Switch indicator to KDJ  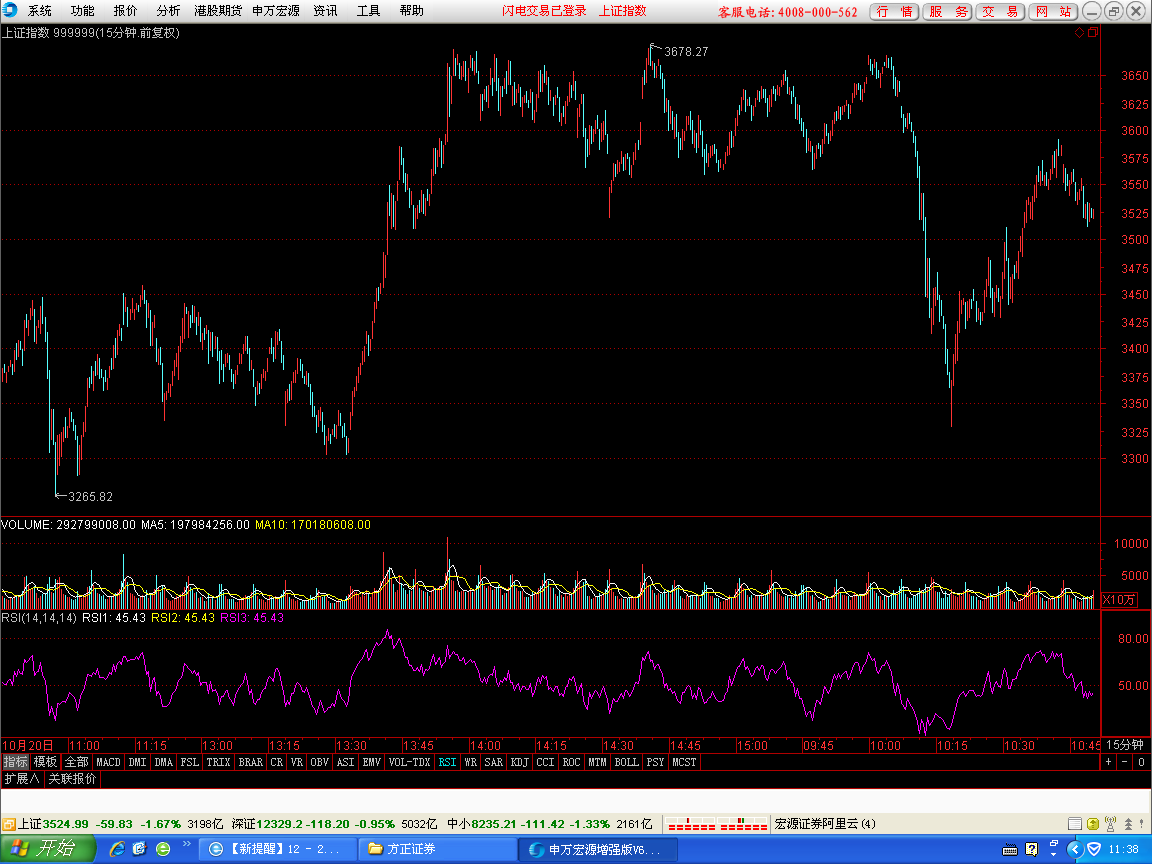click(519, 762)
